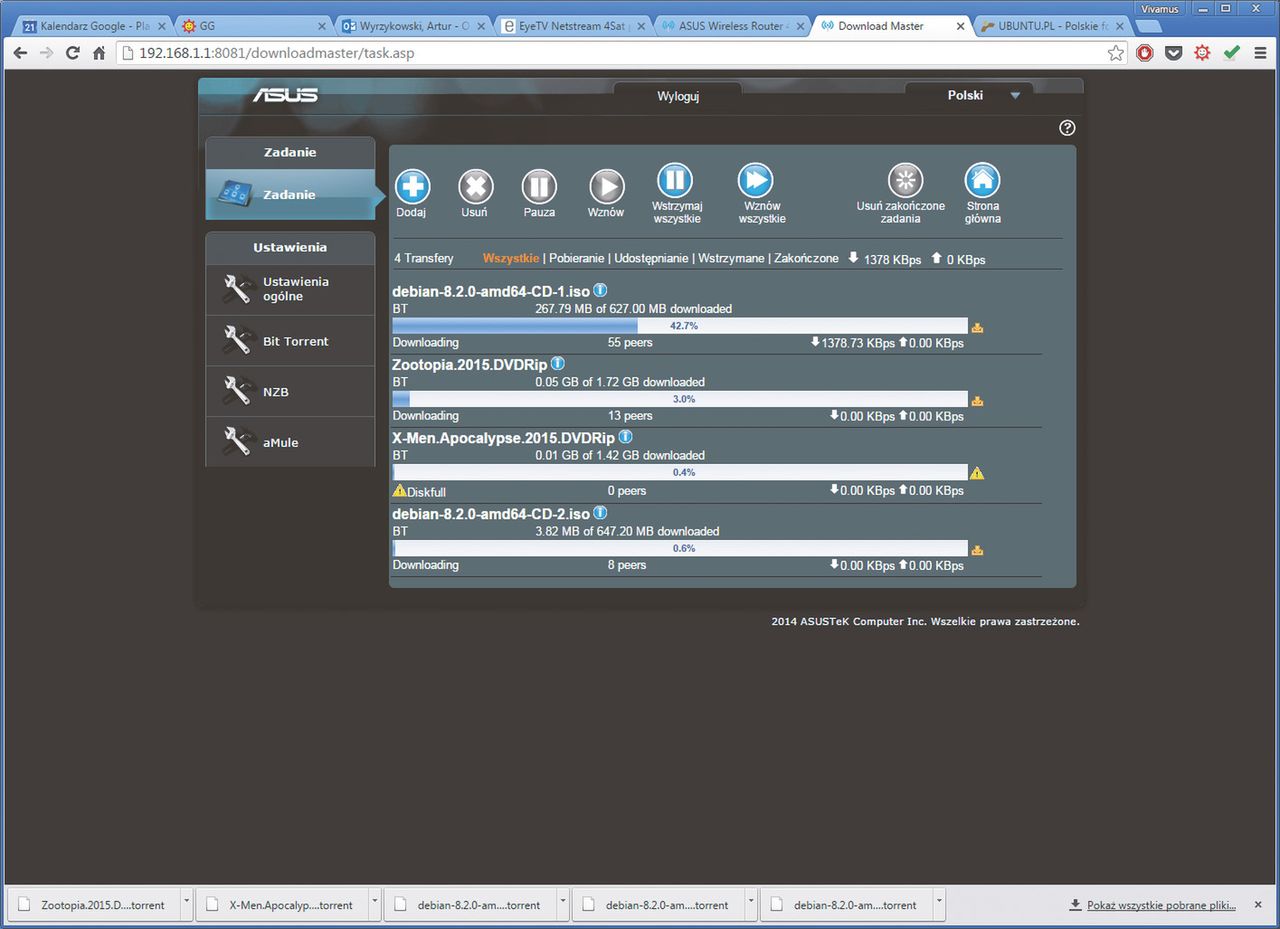Switch to GG tab
Image resolution: width=1280 pixels, height=929 pixels.
[253, 26]
